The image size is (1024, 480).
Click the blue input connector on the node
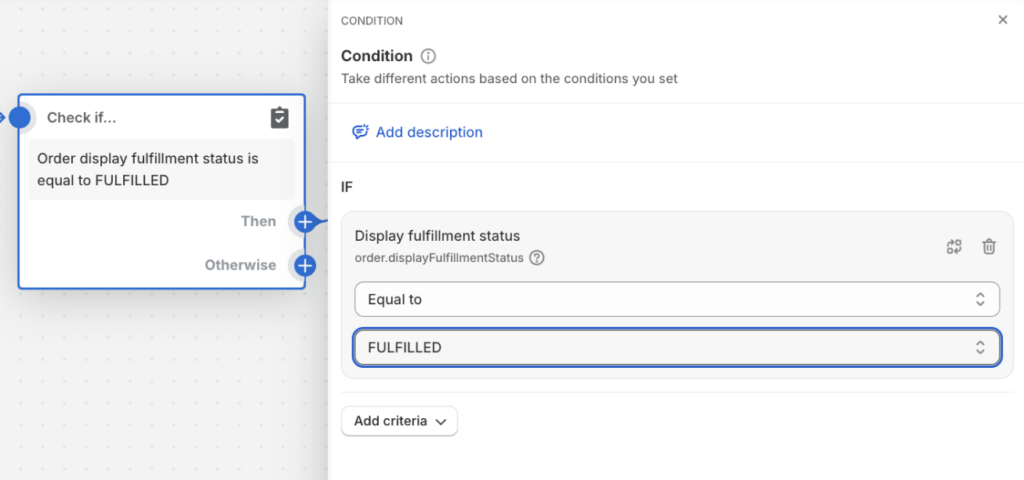19,118
